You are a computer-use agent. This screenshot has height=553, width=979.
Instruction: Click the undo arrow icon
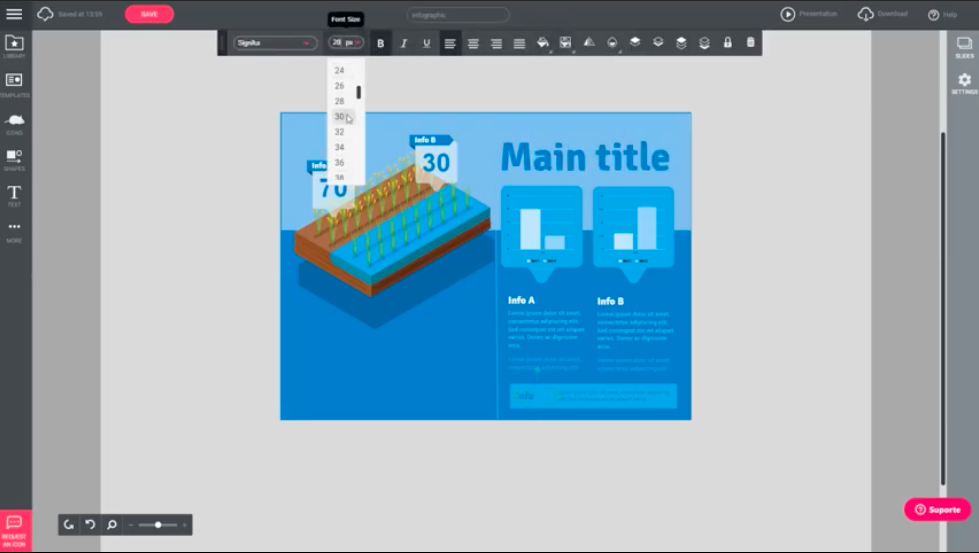point(90,524)
